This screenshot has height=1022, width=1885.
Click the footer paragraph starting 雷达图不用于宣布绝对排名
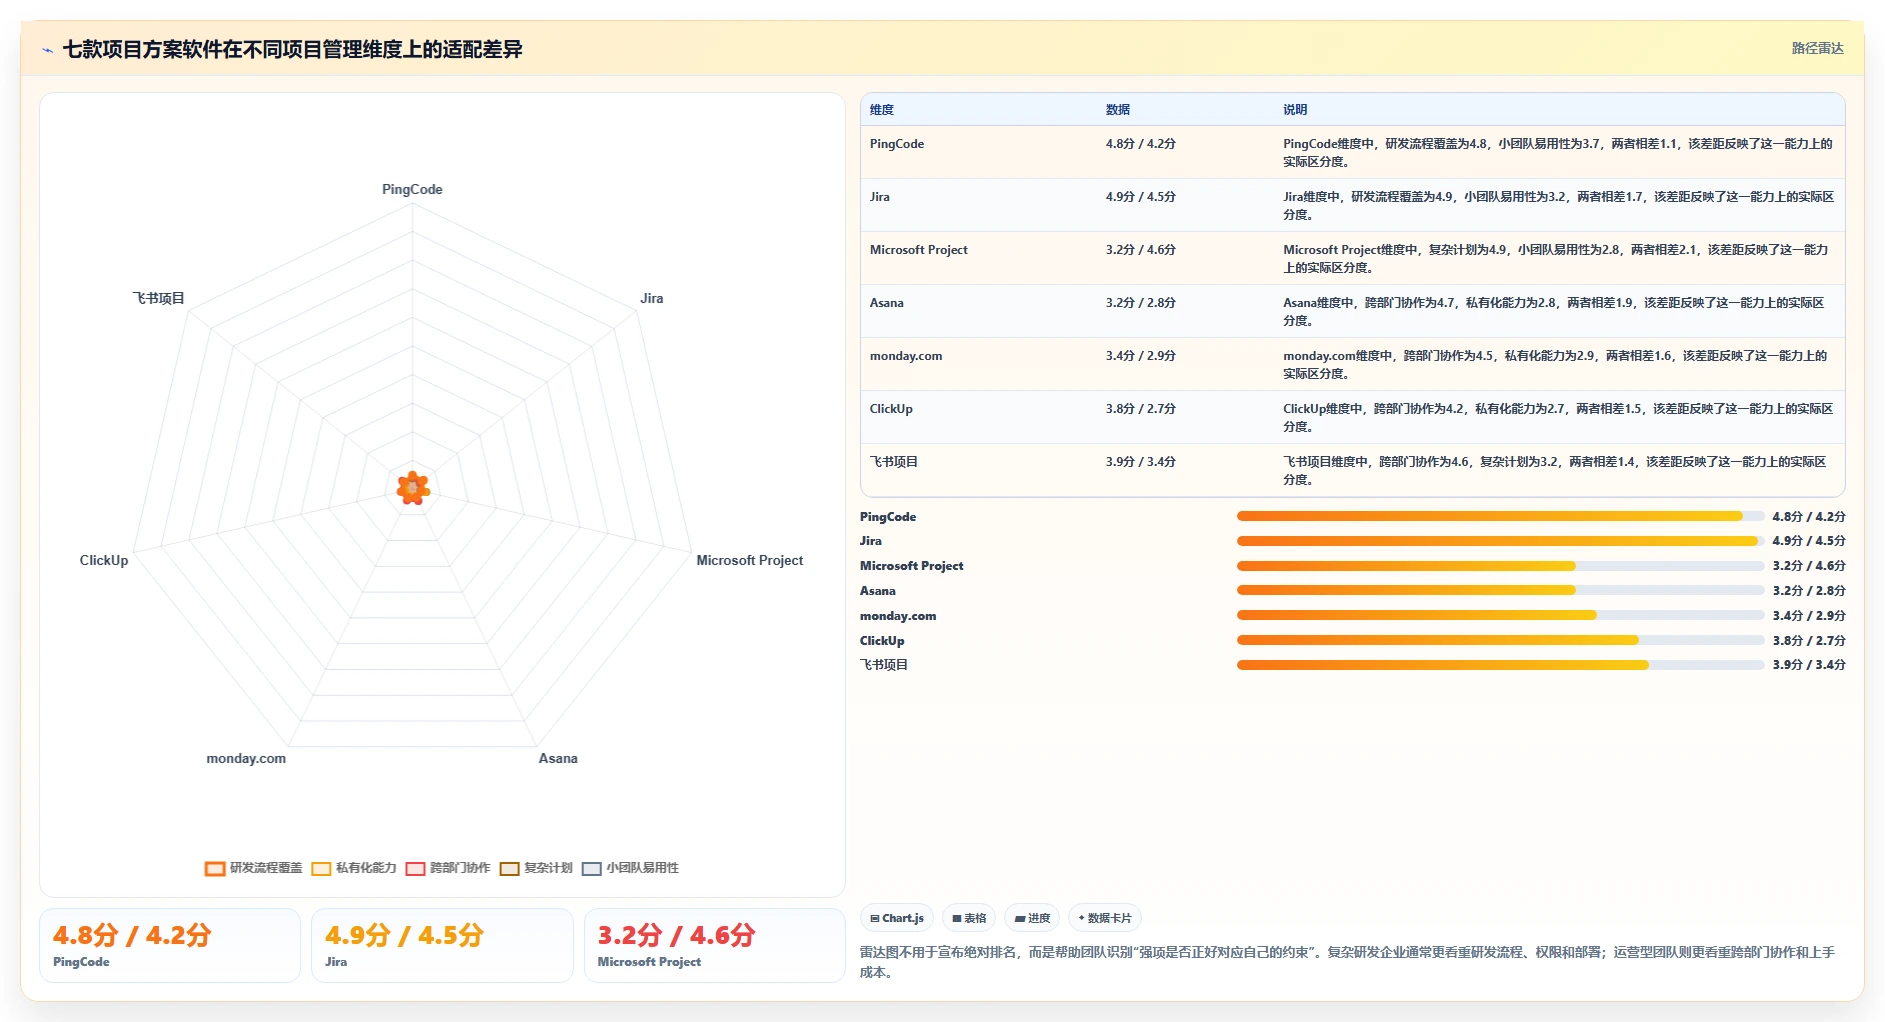click(x=1347, y=962)
